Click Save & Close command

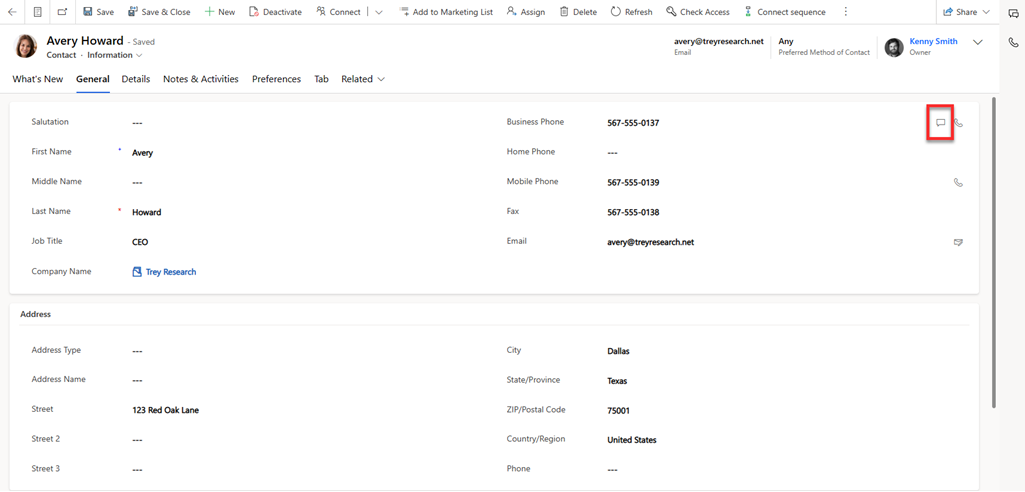pos(159,12)
